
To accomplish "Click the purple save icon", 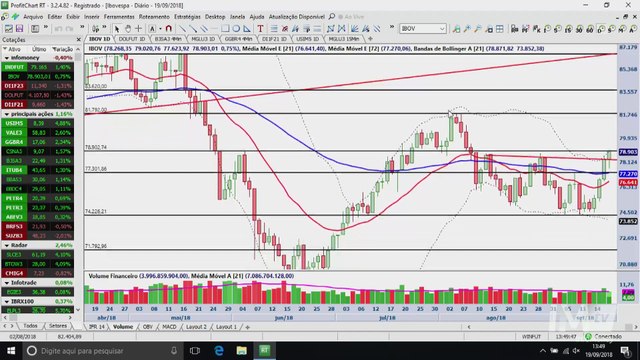I will [19, 29].
